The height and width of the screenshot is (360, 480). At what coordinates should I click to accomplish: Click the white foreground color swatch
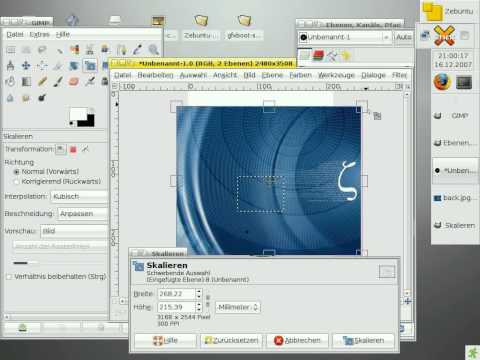coord(78,114)
